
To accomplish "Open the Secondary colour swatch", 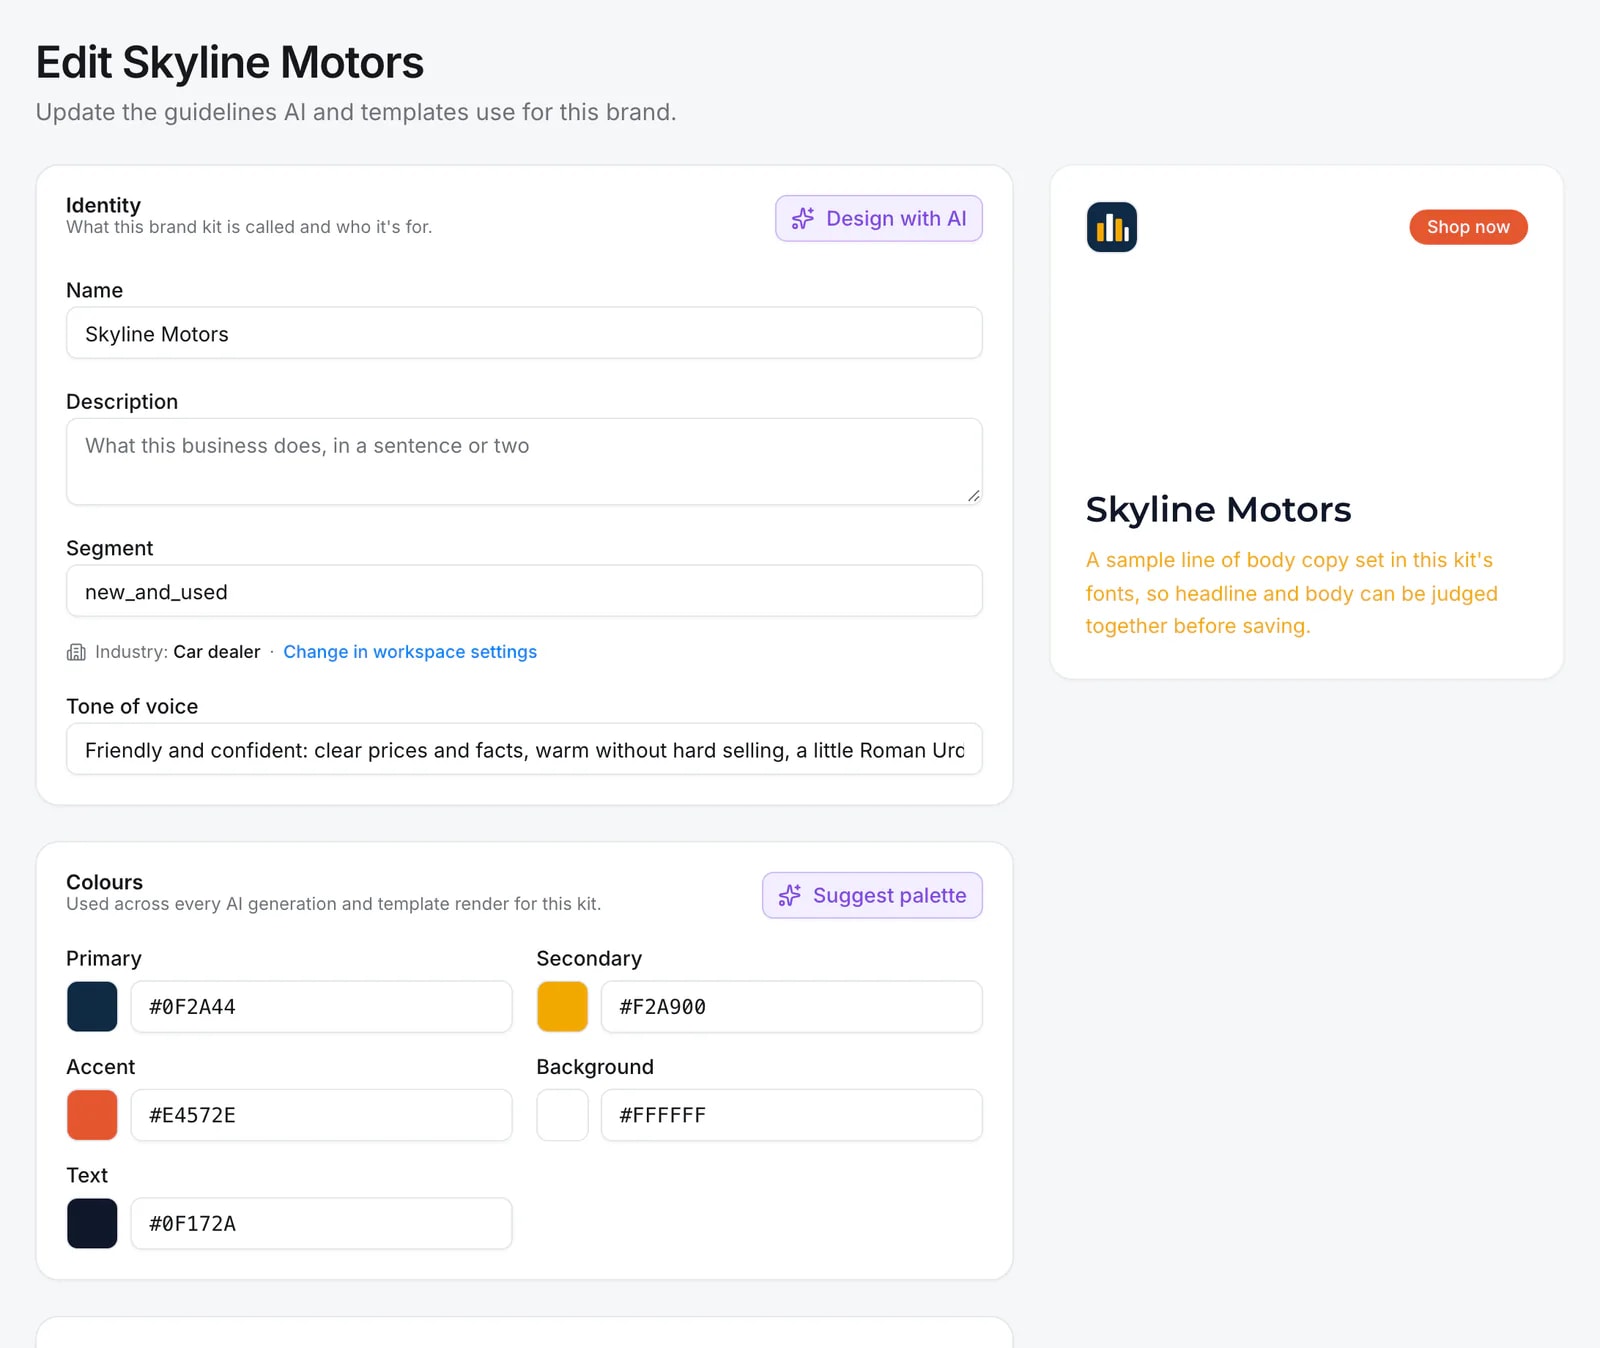I will point(562,1006).
